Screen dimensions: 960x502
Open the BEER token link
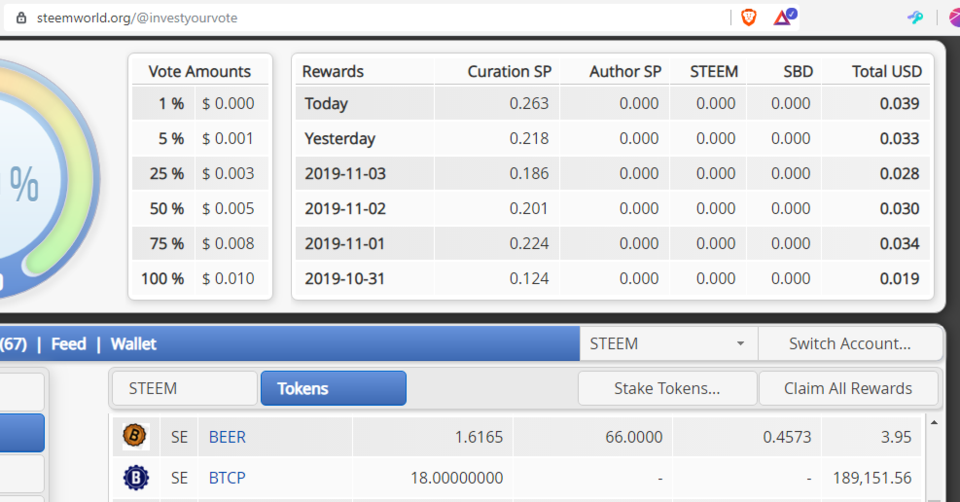pyautogui.click(x=227, y=437)
